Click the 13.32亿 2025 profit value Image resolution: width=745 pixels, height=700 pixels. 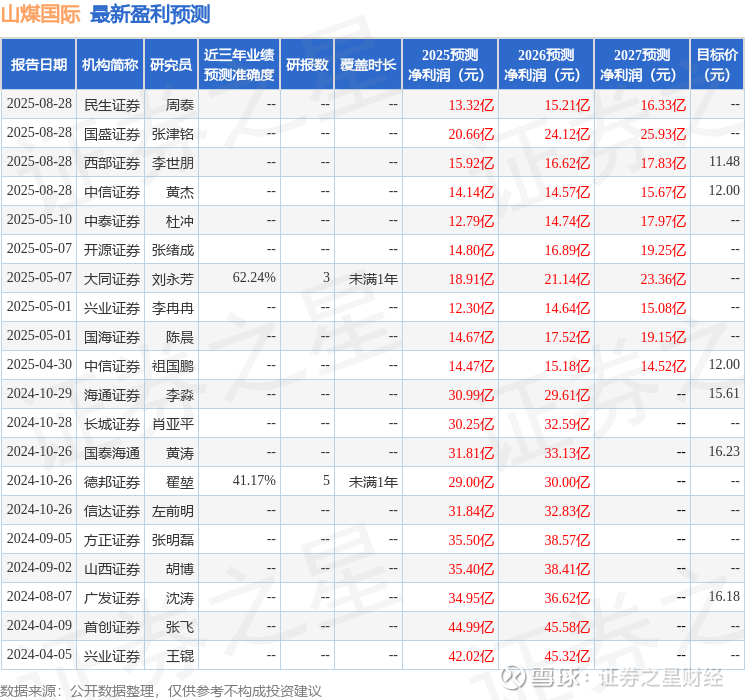click(471, 105)
